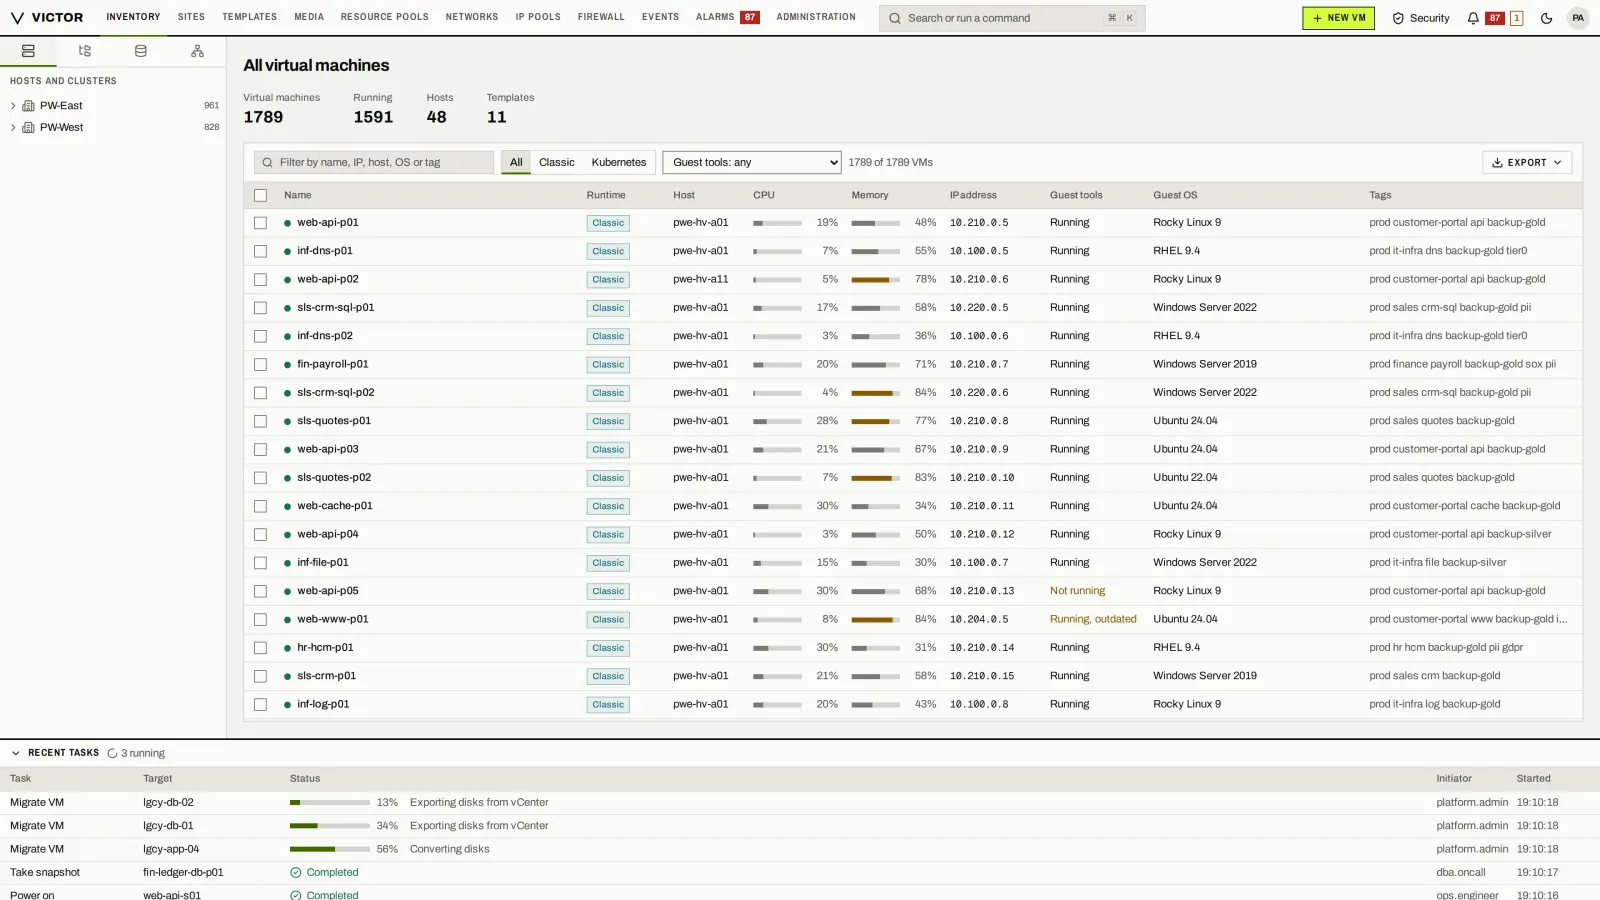The height and width of the screenshot is (900, 1600).
Task: Click the Classic badge for sls-crm-p01
Action: pyautogui.click(x=608, y=676)
